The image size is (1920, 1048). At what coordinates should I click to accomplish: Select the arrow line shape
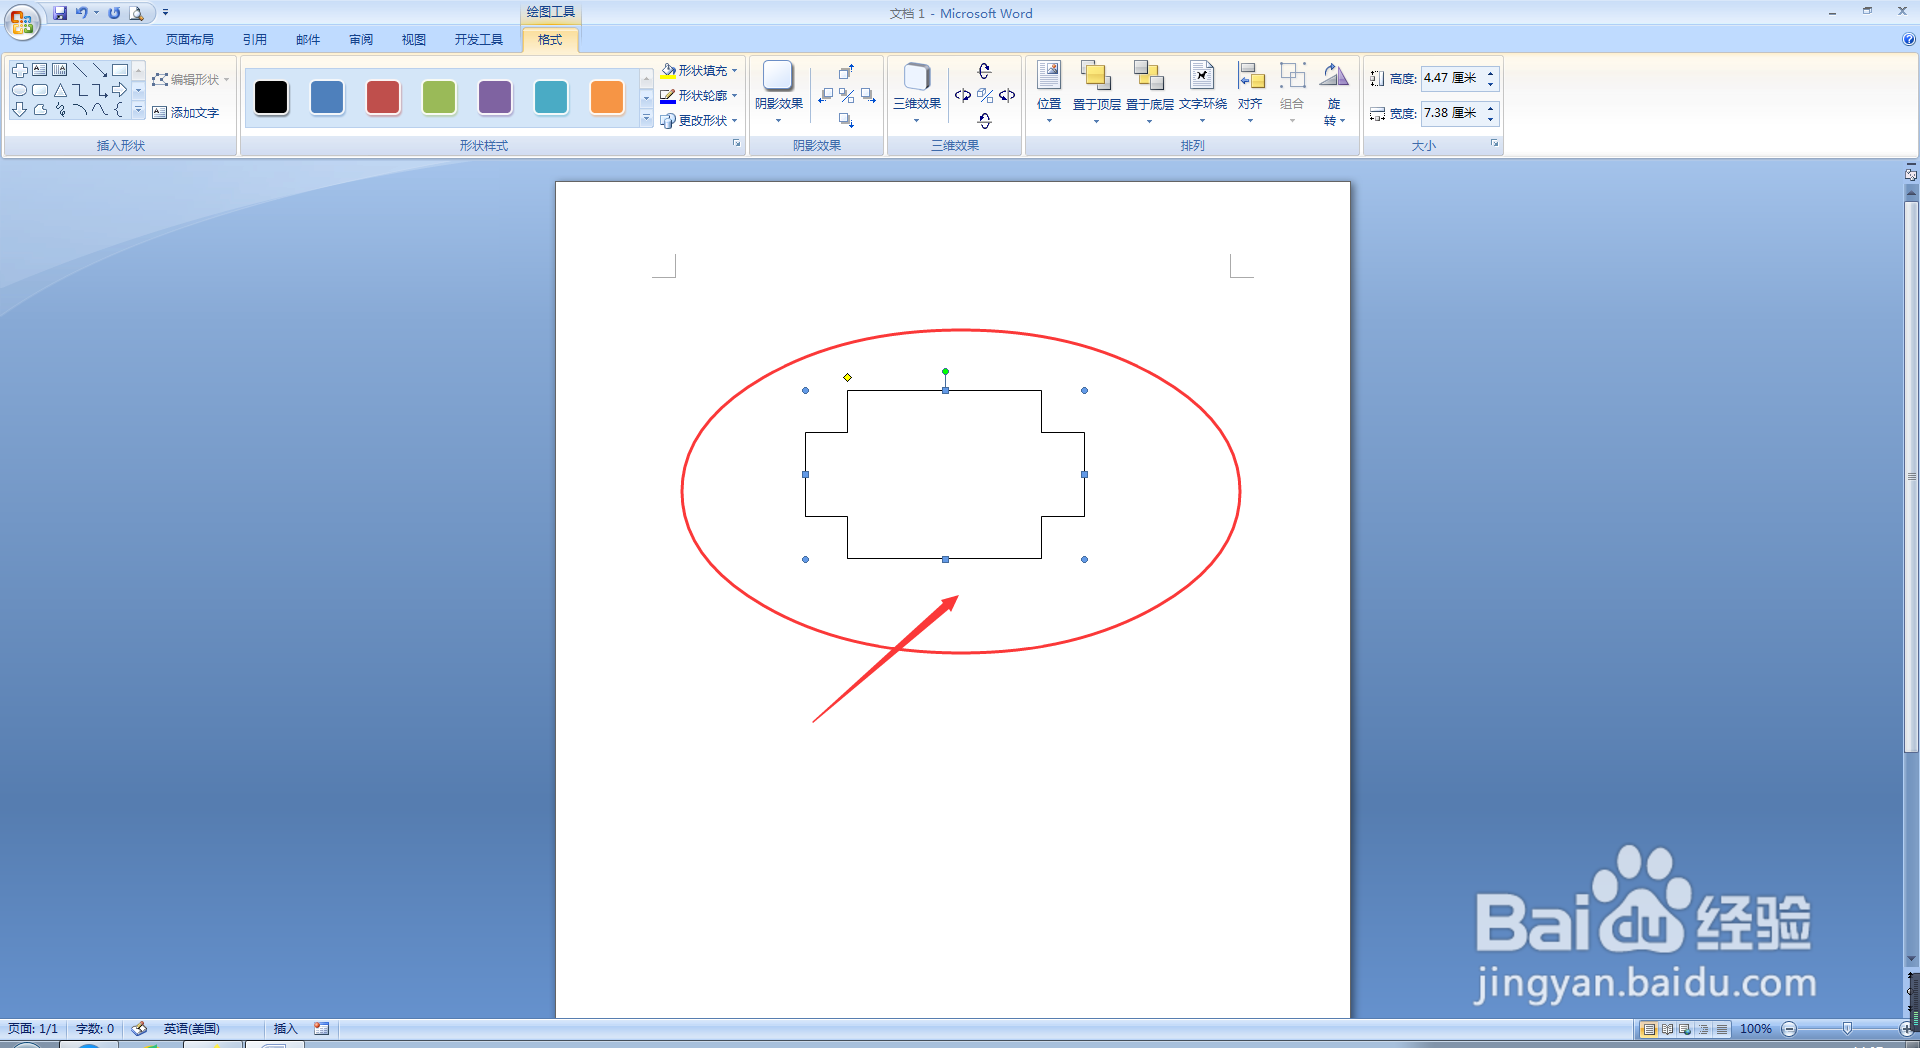tap(100, 70)
